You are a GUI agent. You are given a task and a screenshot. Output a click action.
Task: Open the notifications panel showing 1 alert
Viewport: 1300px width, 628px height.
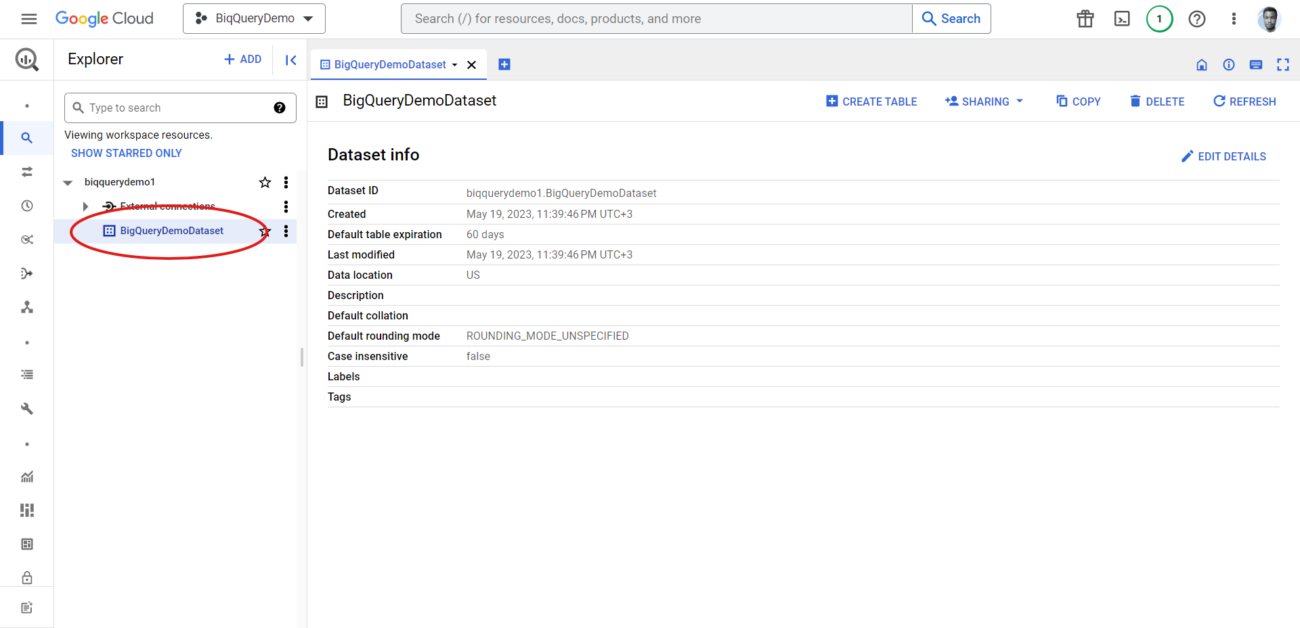(x=1159, y=18)
